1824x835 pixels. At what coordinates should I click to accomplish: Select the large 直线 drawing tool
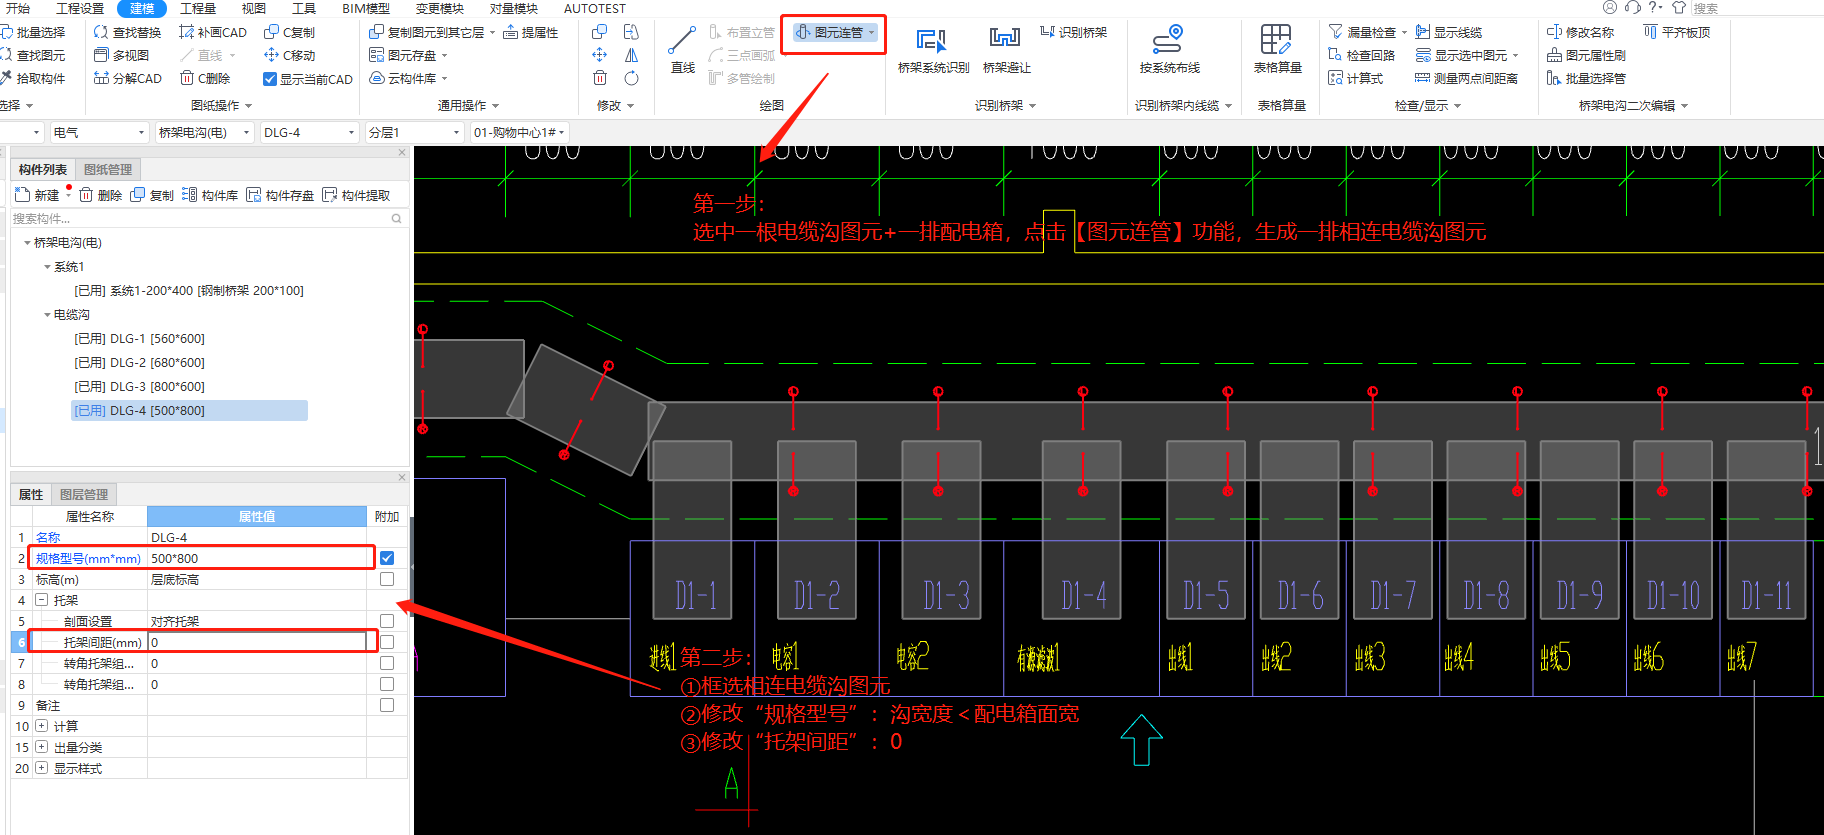(682, 49)
